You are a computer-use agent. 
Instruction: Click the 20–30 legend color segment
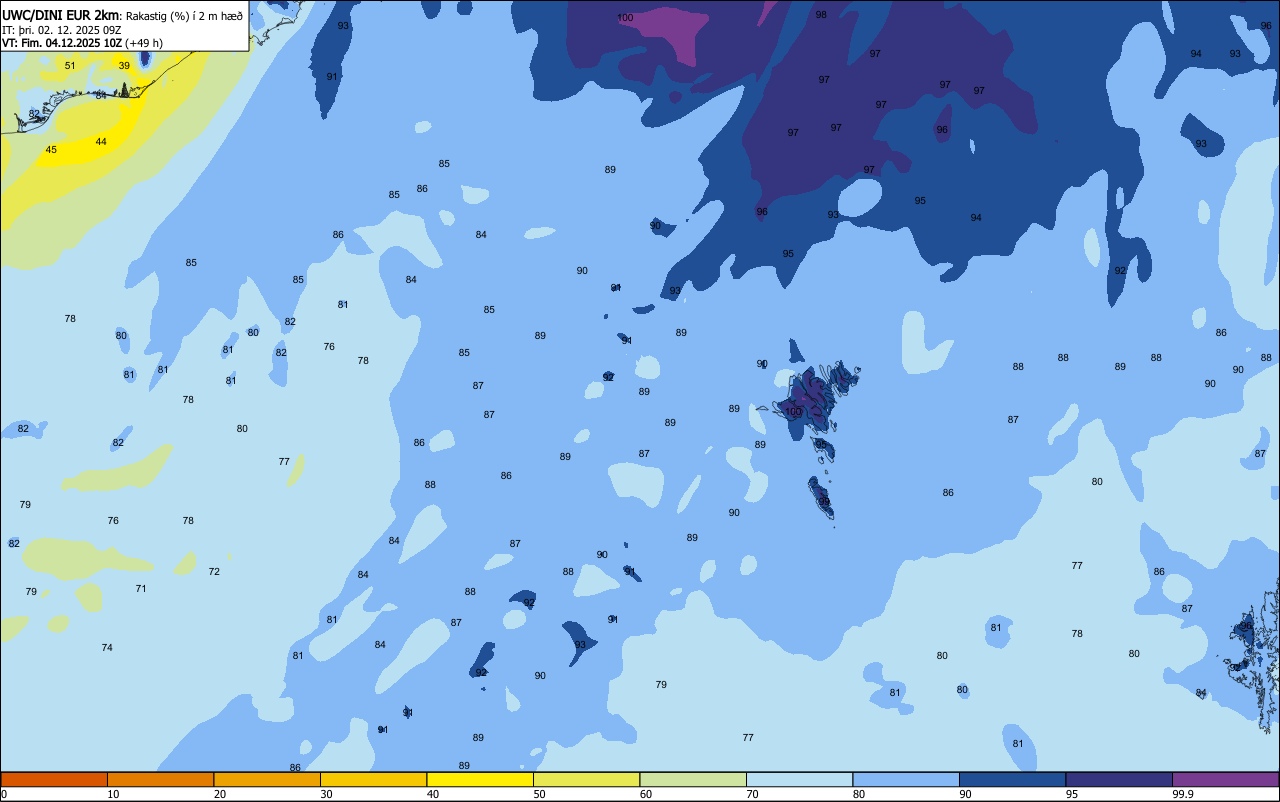pos(267,779)
